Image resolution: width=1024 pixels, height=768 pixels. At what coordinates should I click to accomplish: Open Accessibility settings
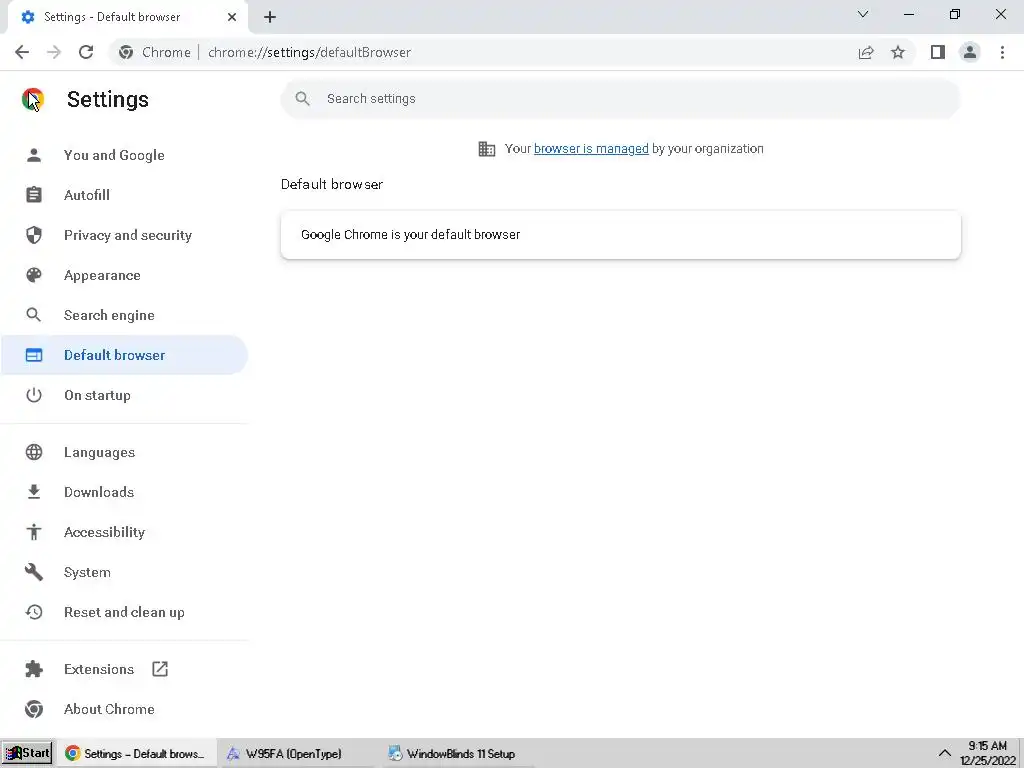(124, 532)
